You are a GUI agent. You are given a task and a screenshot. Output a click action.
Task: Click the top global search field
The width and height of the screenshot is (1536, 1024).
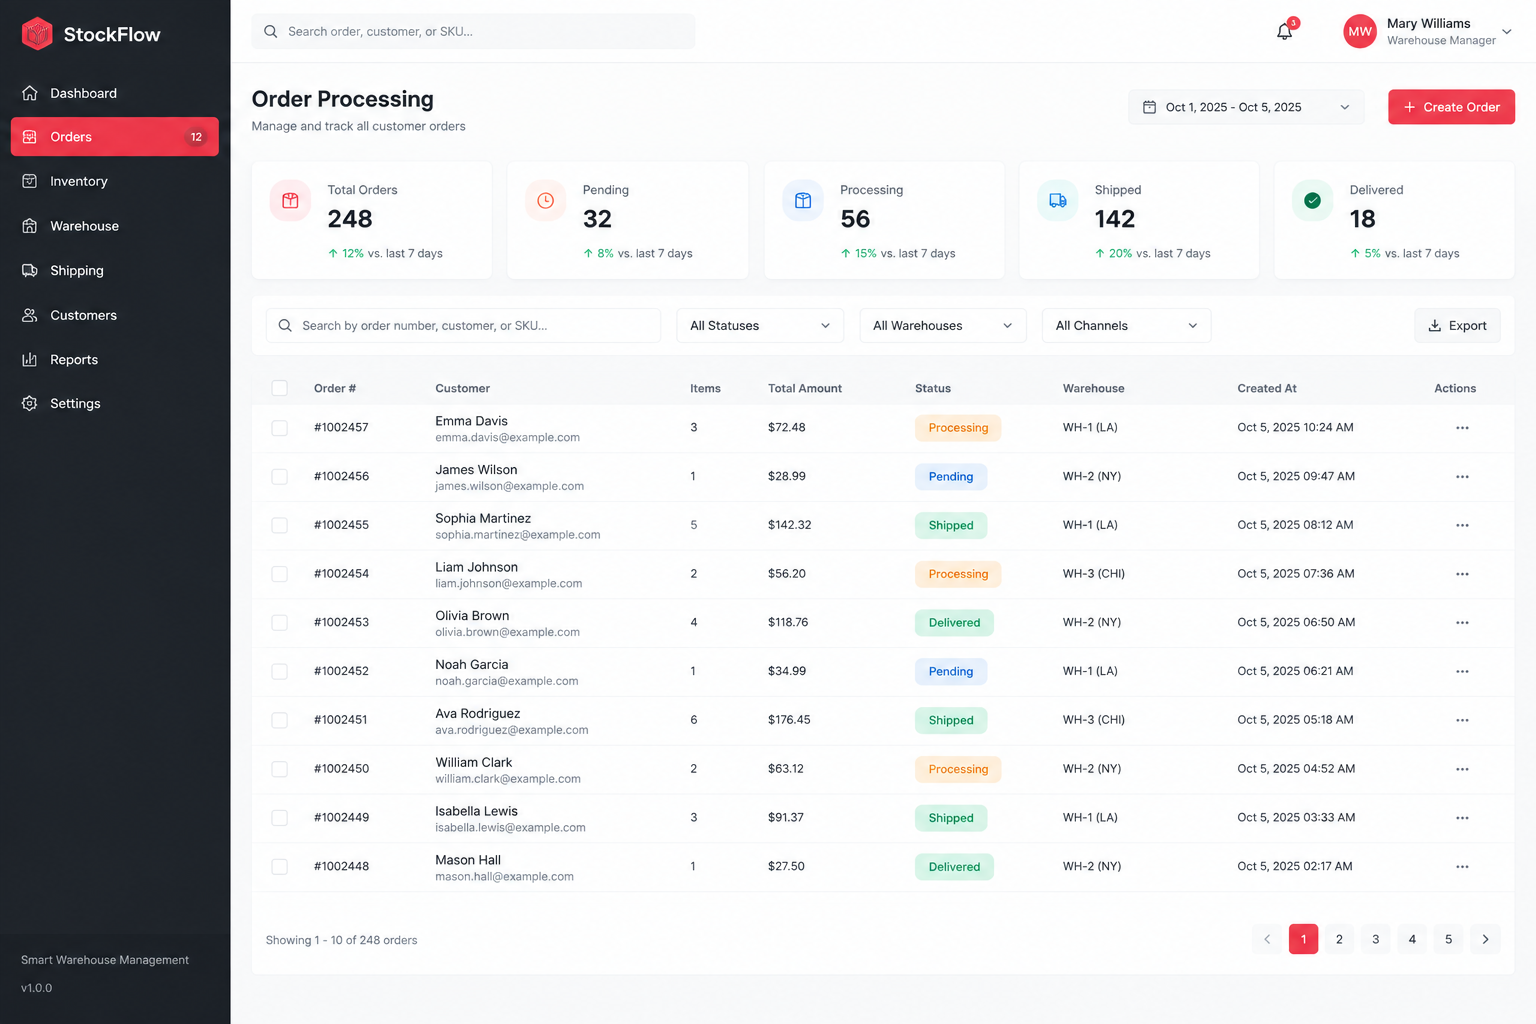click(x=473, y=31)
